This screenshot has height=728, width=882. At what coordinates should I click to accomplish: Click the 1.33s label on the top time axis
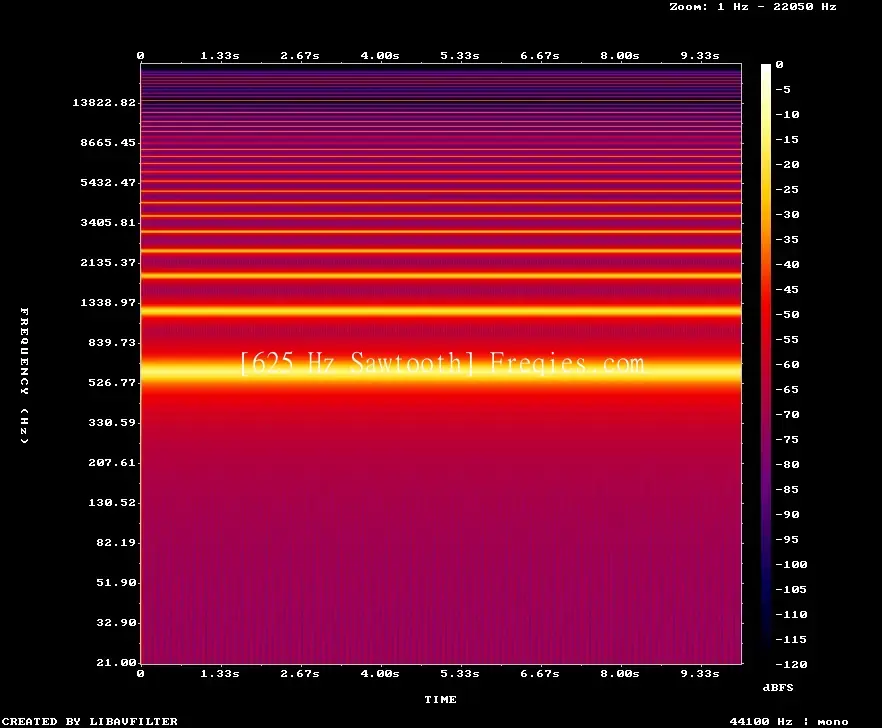pyautogui.click(x=220, y=56)
